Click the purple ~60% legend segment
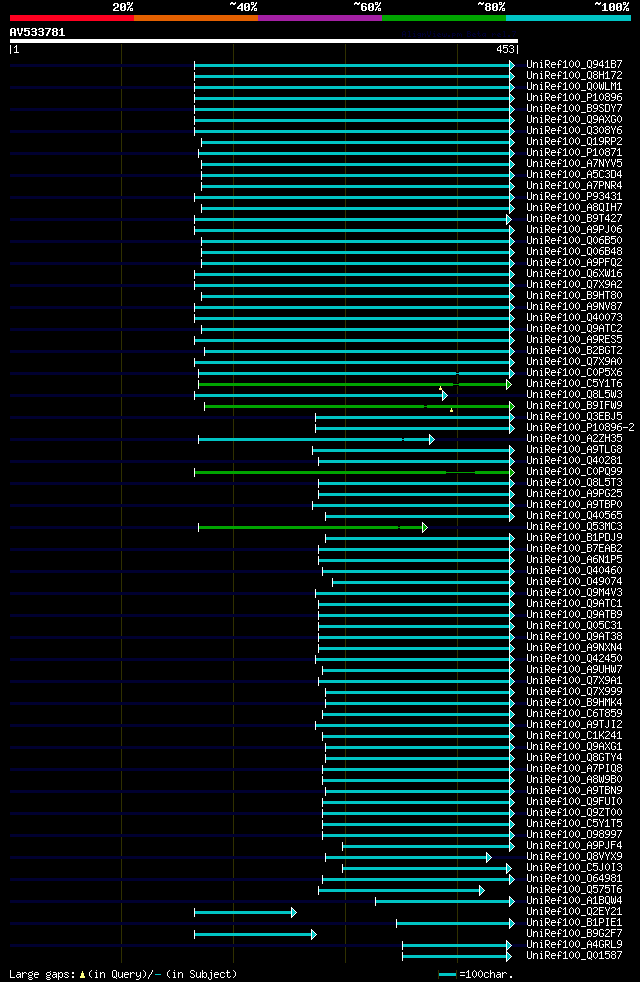The height and width of the screenshot is (982, 640). [320, 18]
